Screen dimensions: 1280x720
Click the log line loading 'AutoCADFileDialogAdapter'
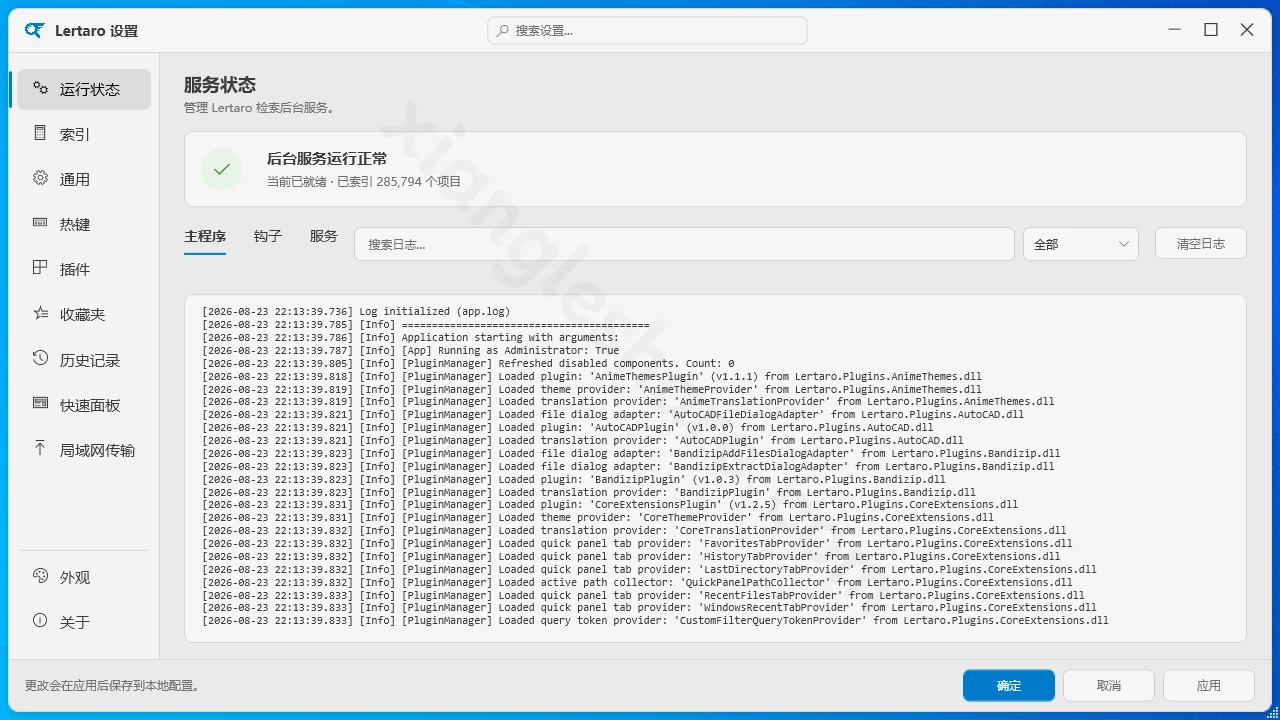point(613,414)
